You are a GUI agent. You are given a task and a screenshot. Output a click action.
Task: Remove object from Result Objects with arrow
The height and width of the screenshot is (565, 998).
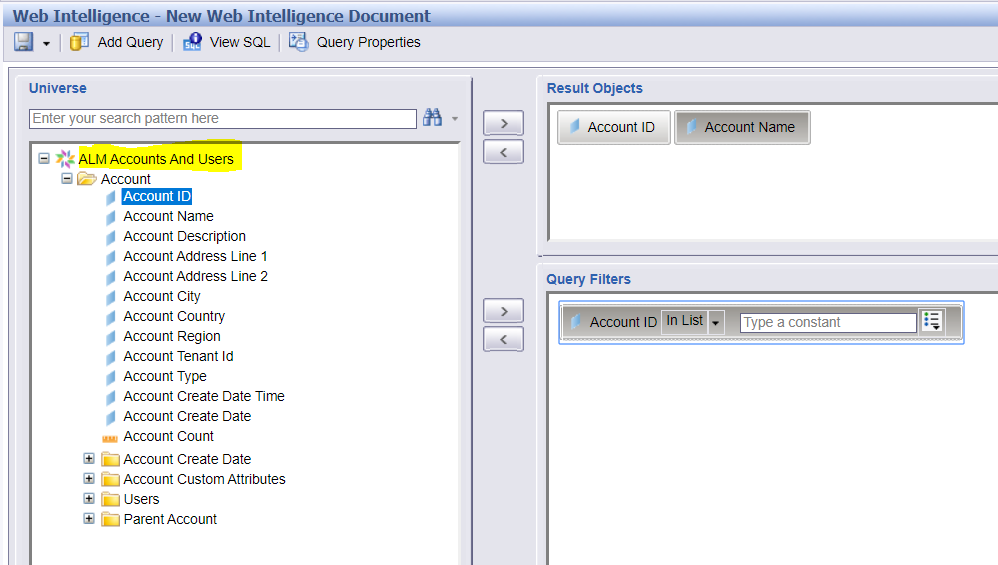[x=503, y=152]
